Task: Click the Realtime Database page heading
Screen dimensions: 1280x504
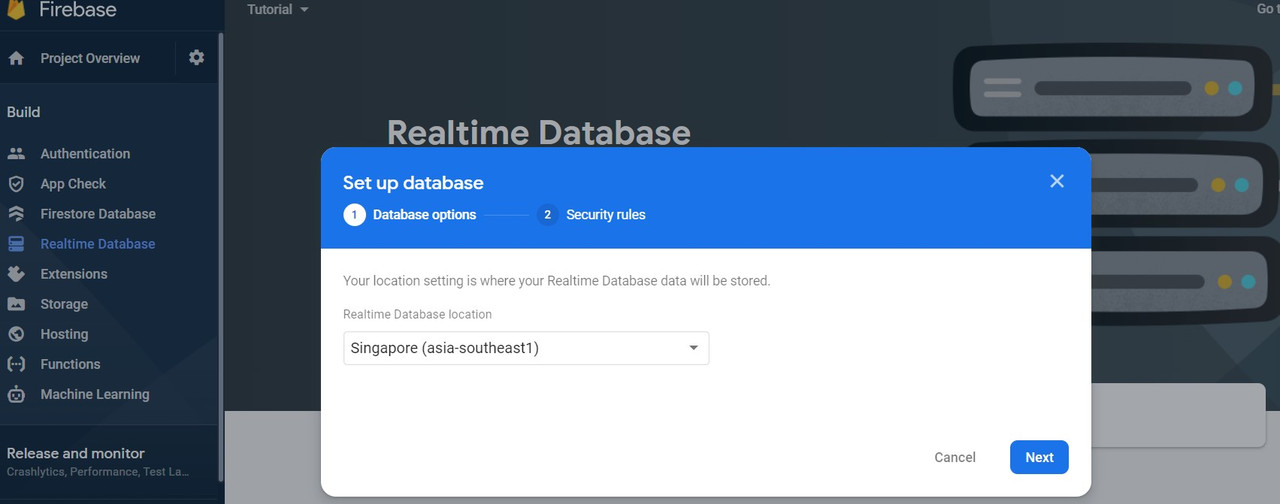Action: coord(538,132)
